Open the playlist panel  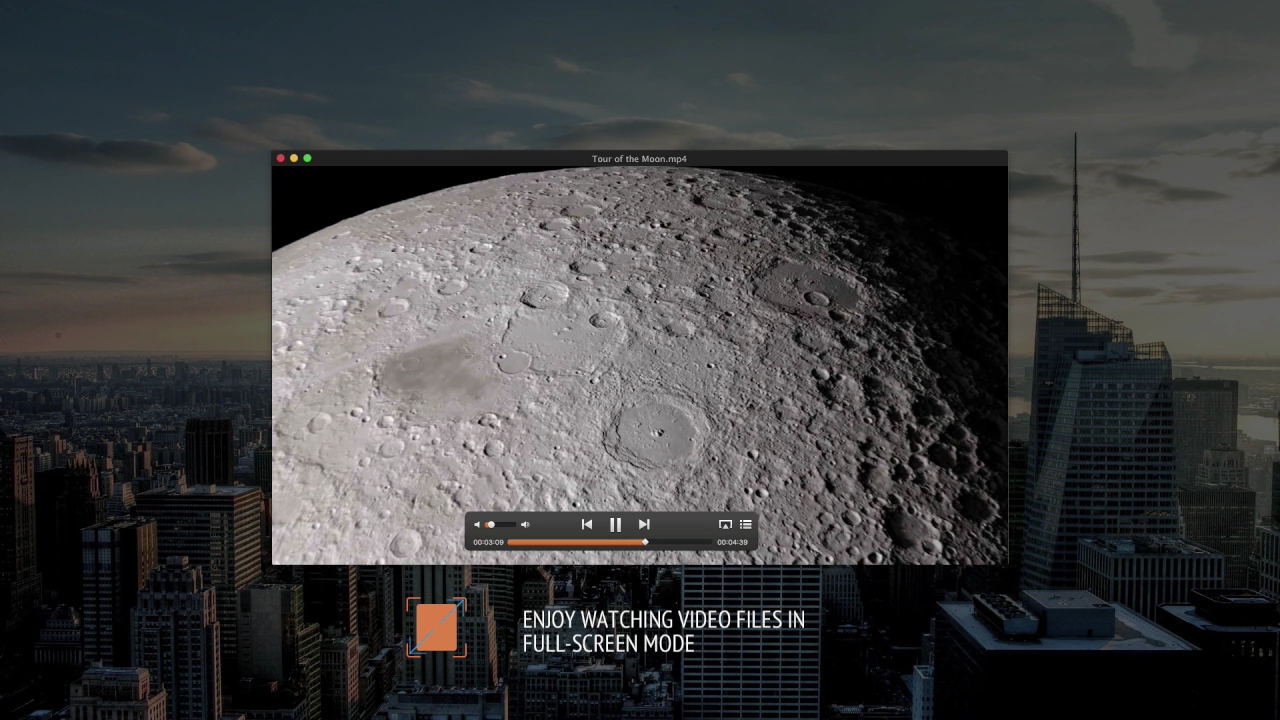pos(745,524)
